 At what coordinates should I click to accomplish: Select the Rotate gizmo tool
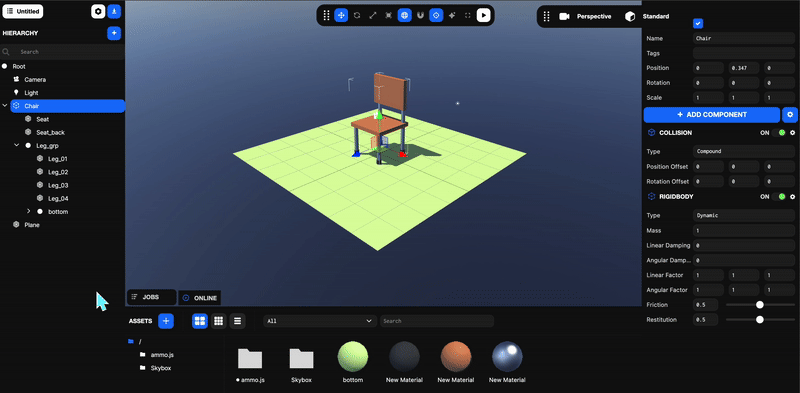357,15
